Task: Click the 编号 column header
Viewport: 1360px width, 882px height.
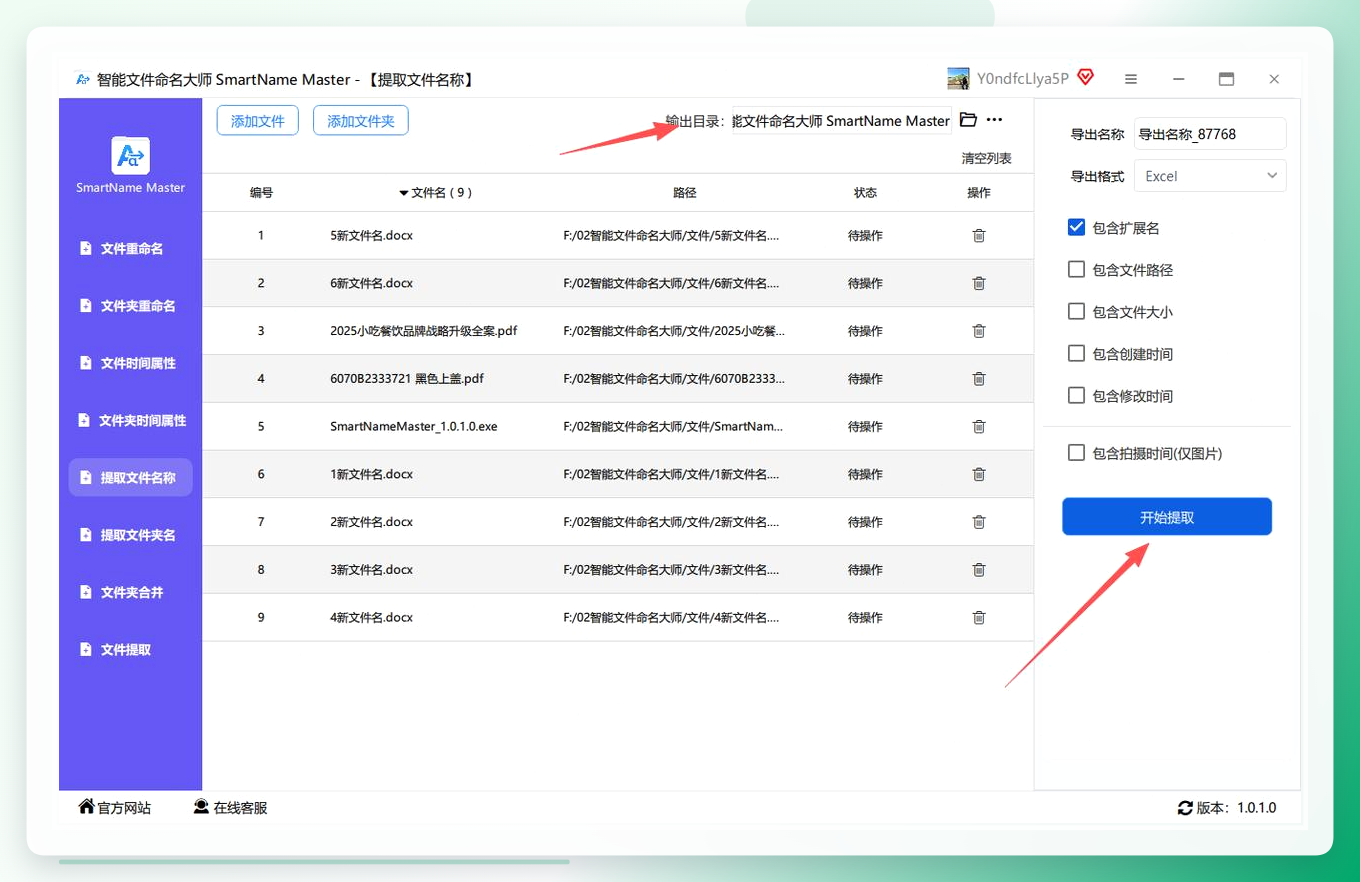Action: (261, 193)
